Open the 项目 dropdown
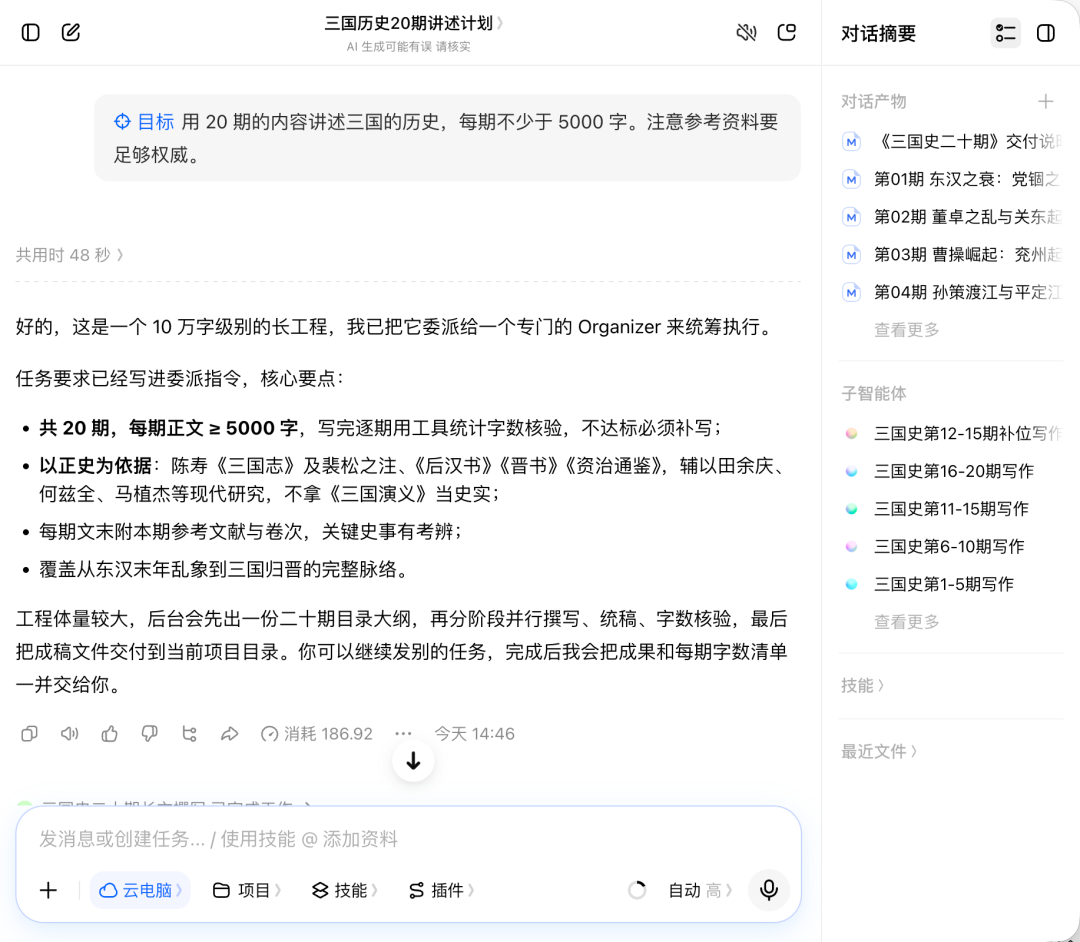1080x942 pixels. tap(247, 890)
